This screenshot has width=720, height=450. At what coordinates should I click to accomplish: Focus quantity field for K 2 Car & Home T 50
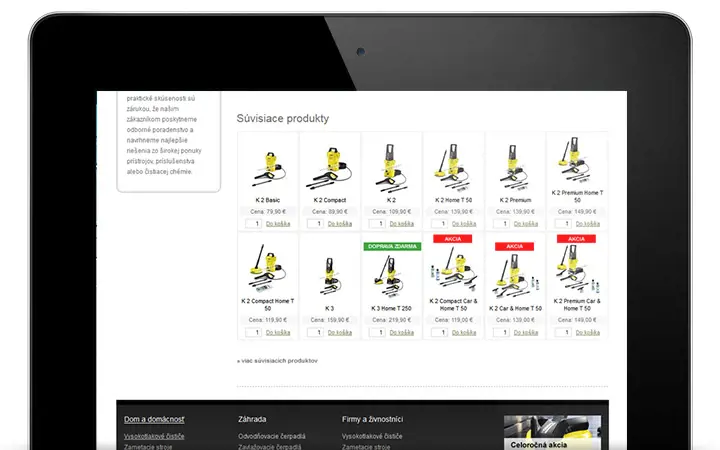[x=501, y=332]
